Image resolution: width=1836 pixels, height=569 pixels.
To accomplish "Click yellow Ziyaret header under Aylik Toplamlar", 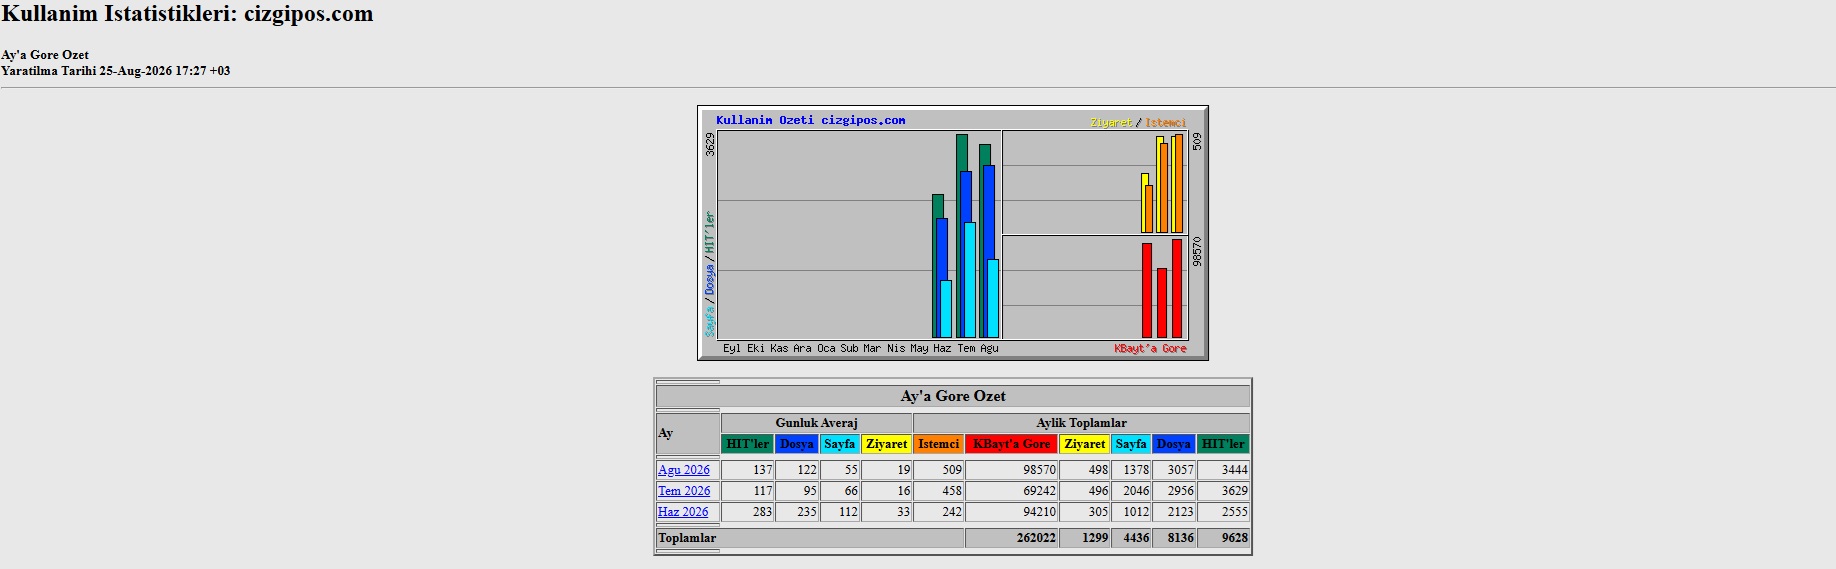I will click(x=1085, y=444).
